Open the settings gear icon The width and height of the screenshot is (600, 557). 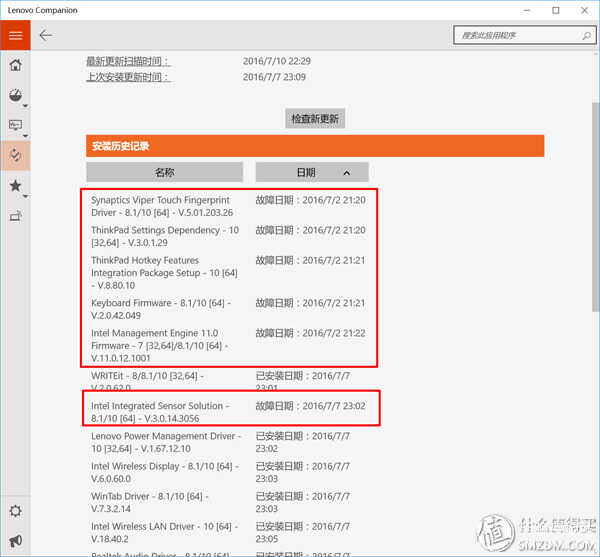[15, 511]
